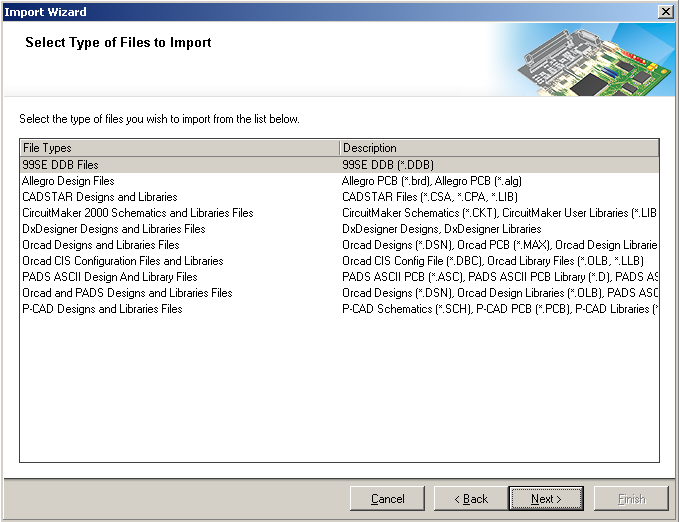Select CADSTAR Designs and Libraries

point(340,197)
